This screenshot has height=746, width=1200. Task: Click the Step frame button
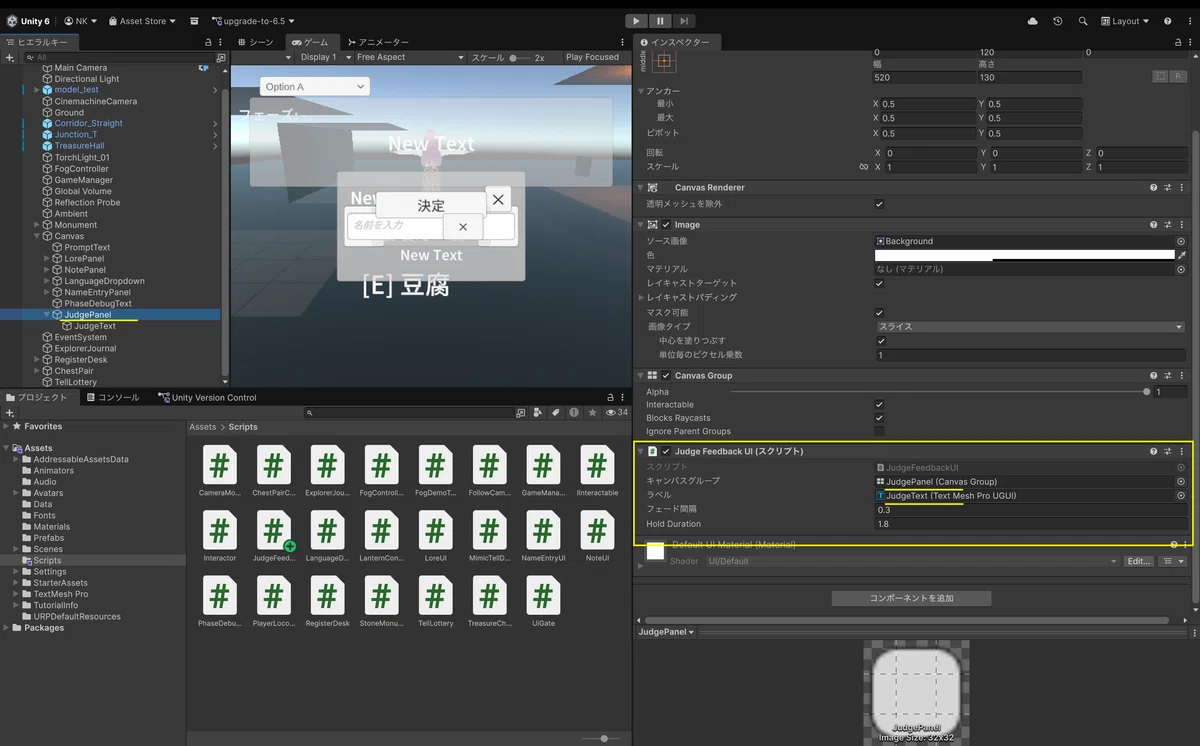(x=684, y=21)
